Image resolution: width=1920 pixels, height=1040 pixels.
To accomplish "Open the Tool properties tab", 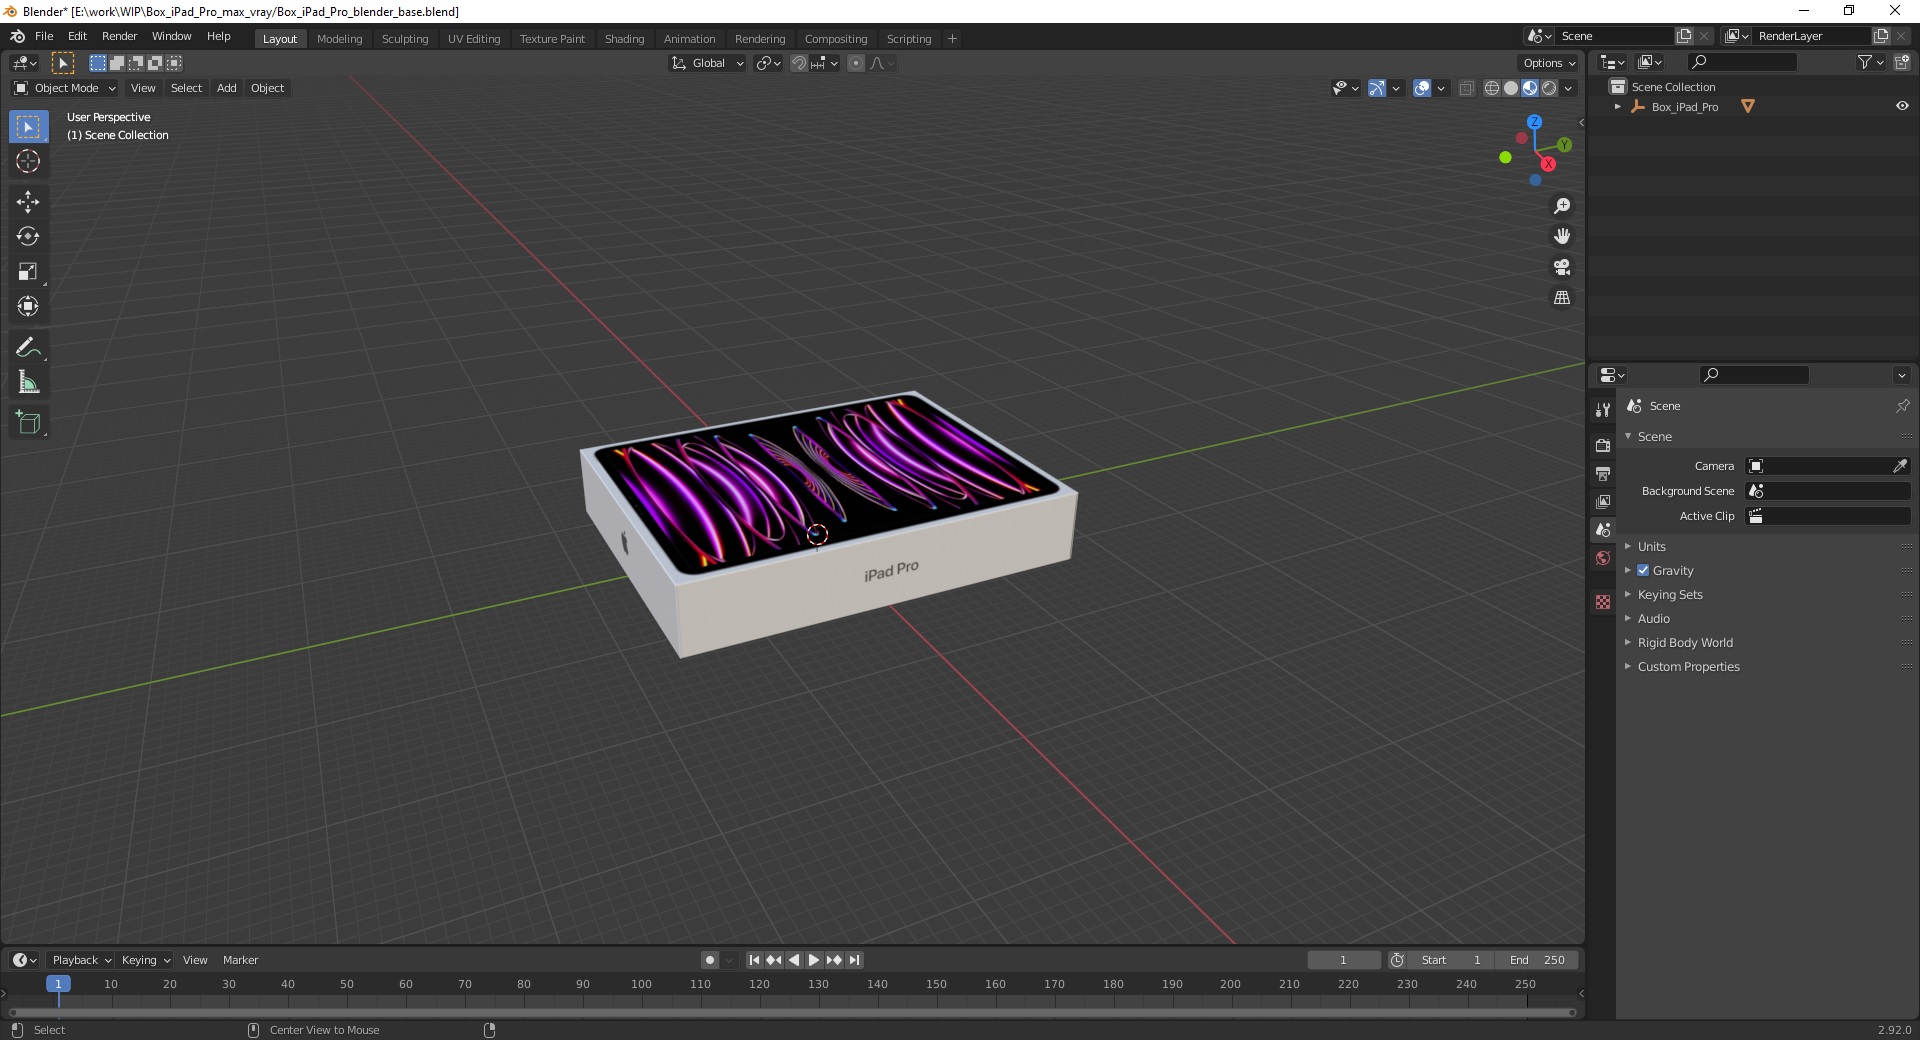I will tap(1603, 409).
